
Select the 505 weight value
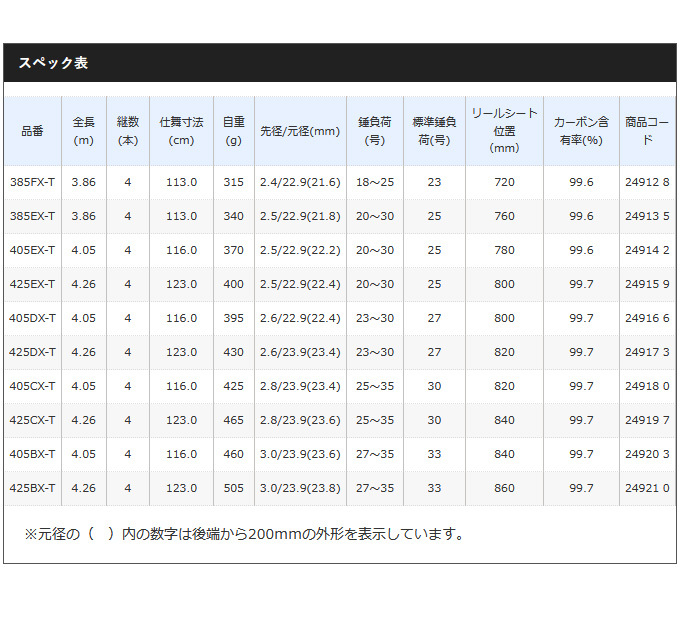coord(233,488)
